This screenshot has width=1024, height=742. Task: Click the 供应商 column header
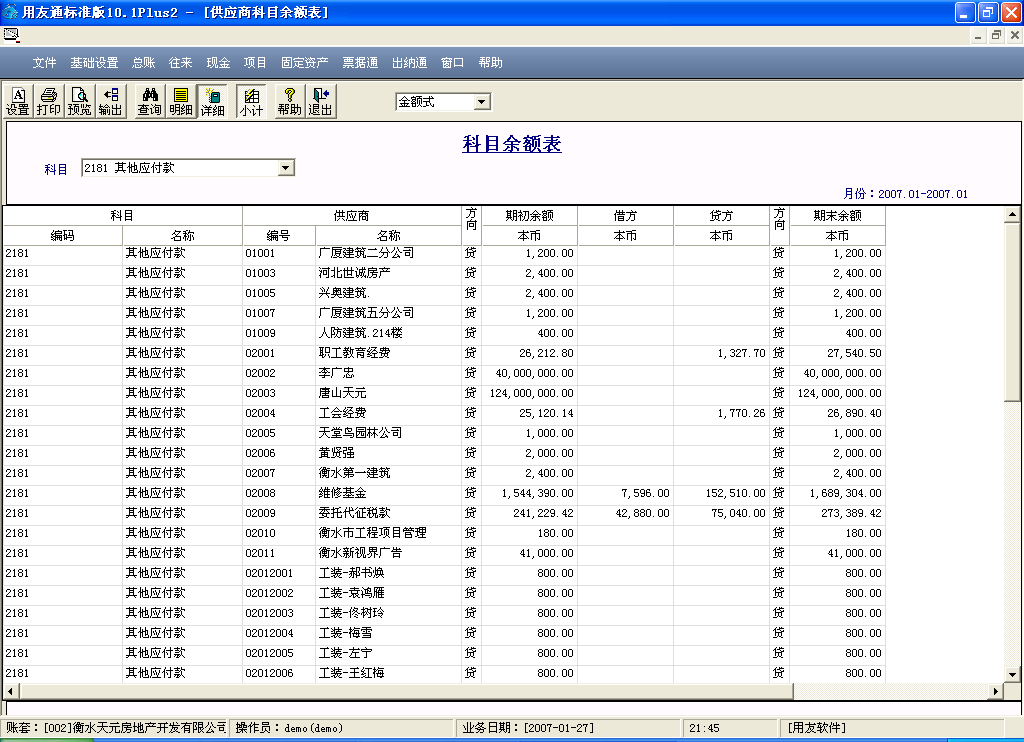(351, 216)
